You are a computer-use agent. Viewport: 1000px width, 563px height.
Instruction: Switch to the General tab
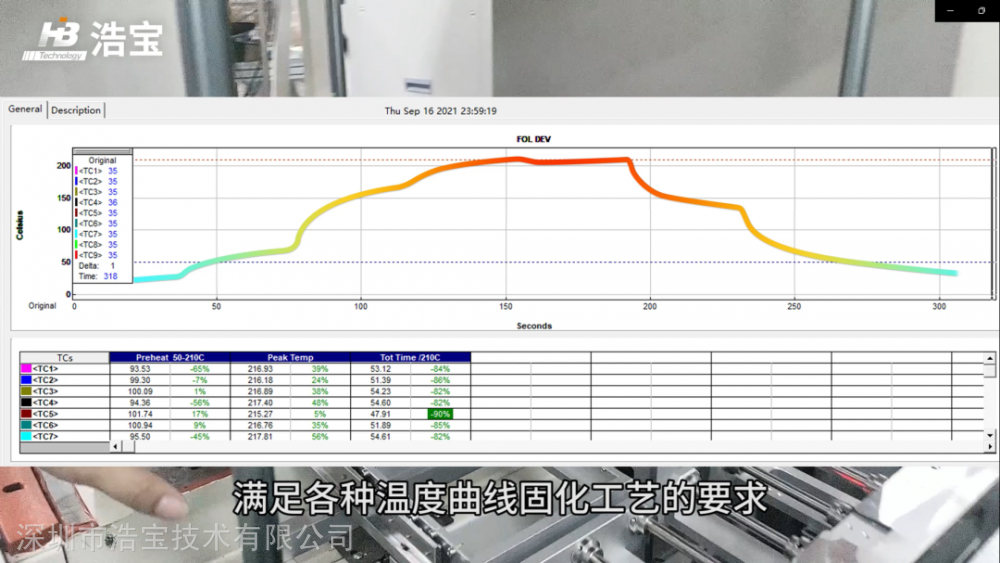[25, 109]
